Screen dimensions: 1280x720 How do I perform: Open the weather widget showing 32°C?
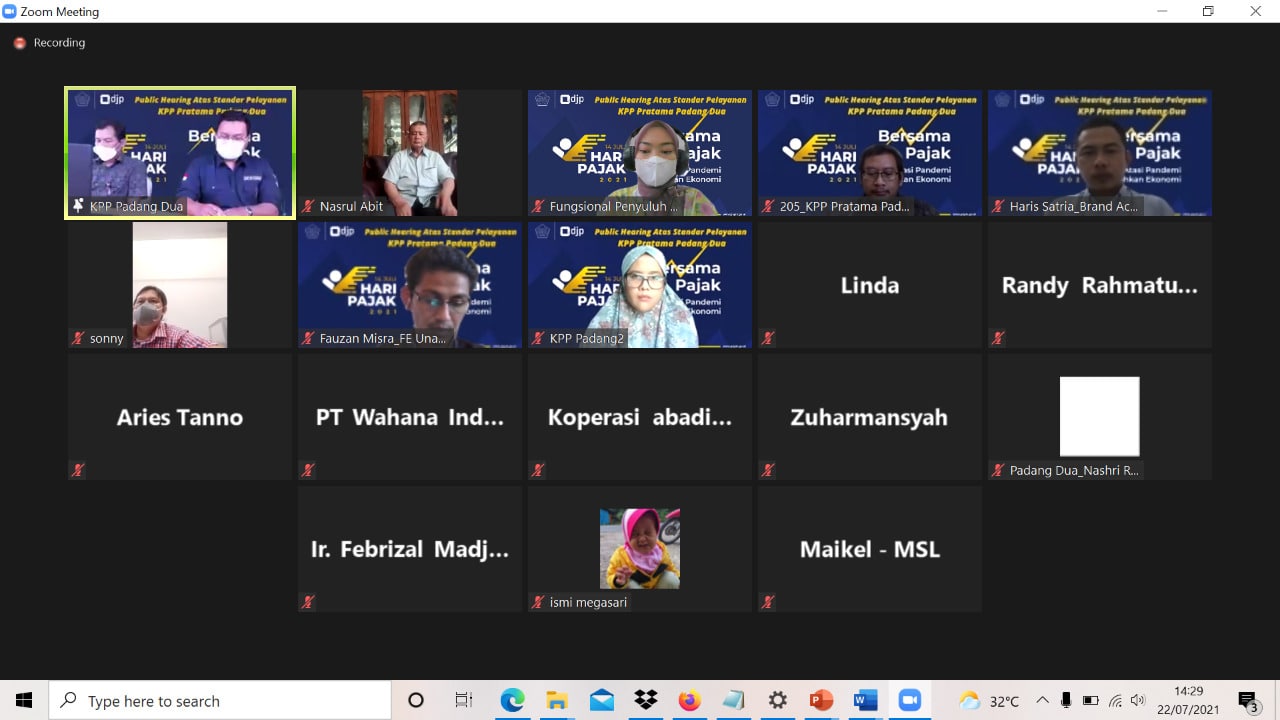pos(989,700)
